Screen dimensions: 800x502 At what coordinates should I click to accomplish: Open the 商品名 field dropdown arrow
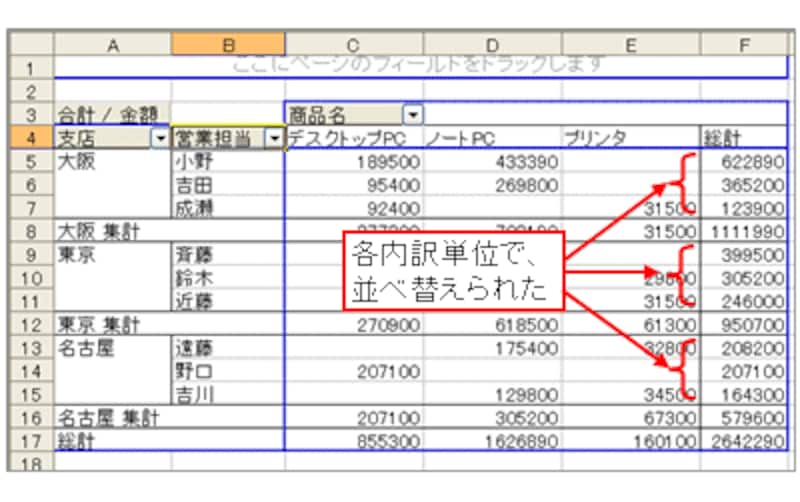click(x=413, y=114)
